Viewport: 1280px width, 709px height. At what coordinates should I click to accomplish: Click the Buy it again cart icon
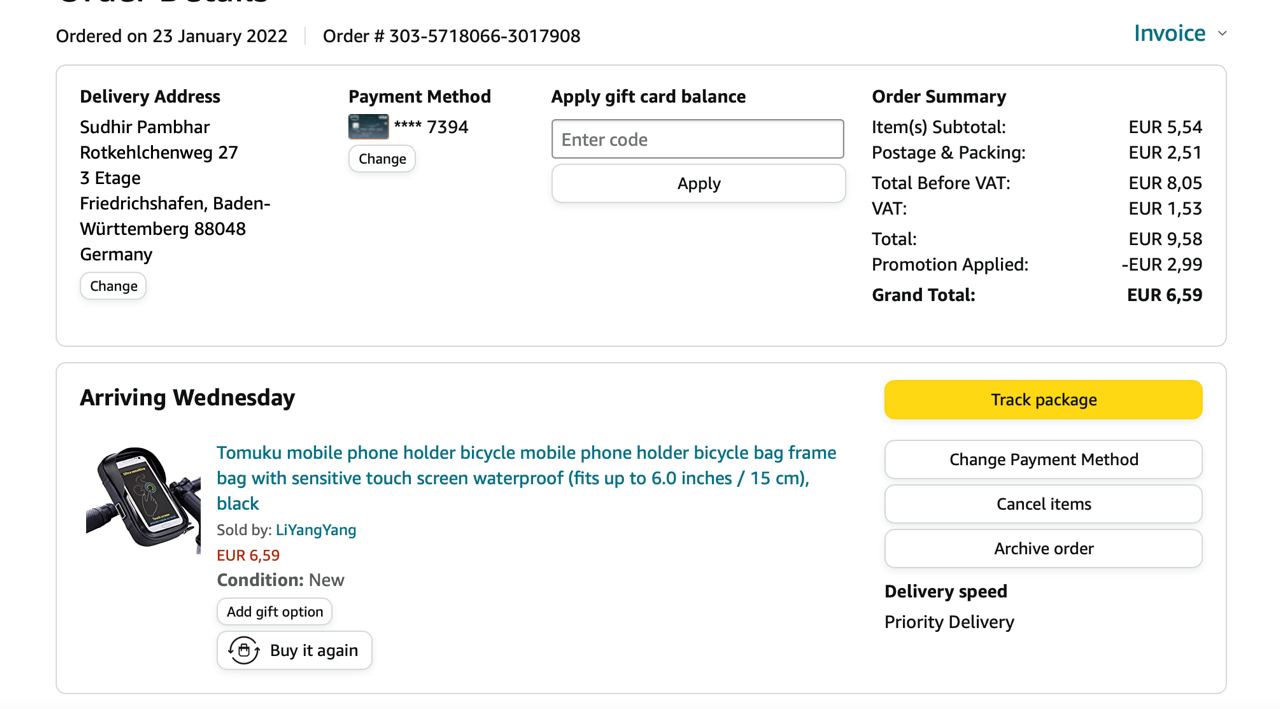pos(244,650)
